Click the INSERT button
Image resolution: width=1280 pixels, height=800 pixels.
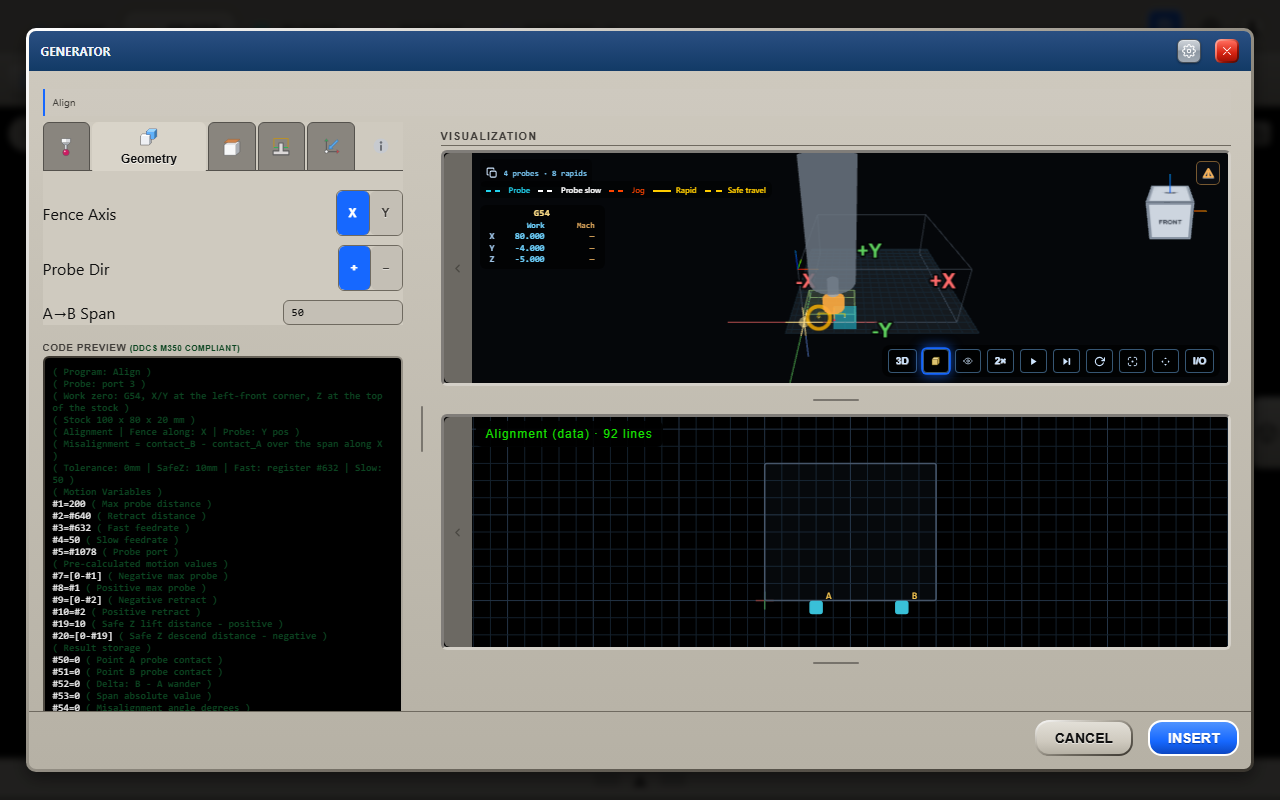(x=1194, y=738)
